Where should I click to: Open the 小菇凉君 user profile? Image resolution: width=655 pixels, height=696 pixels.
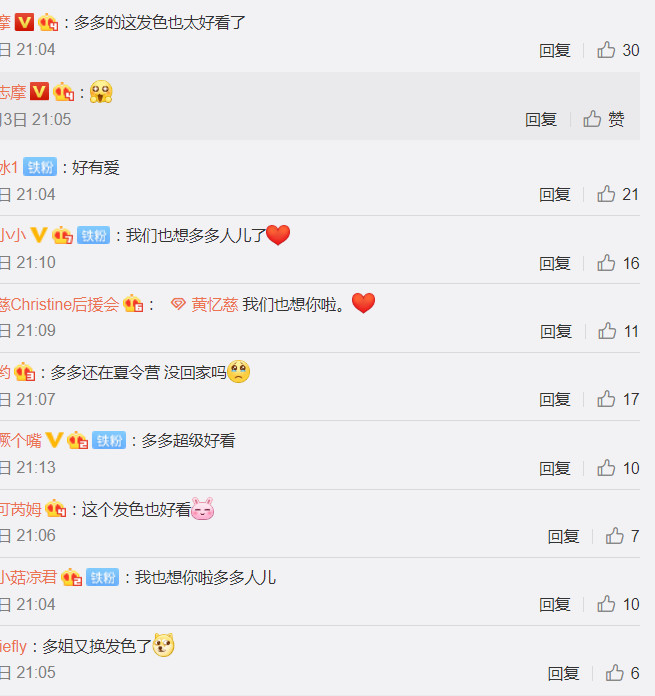tap(28, 577)
